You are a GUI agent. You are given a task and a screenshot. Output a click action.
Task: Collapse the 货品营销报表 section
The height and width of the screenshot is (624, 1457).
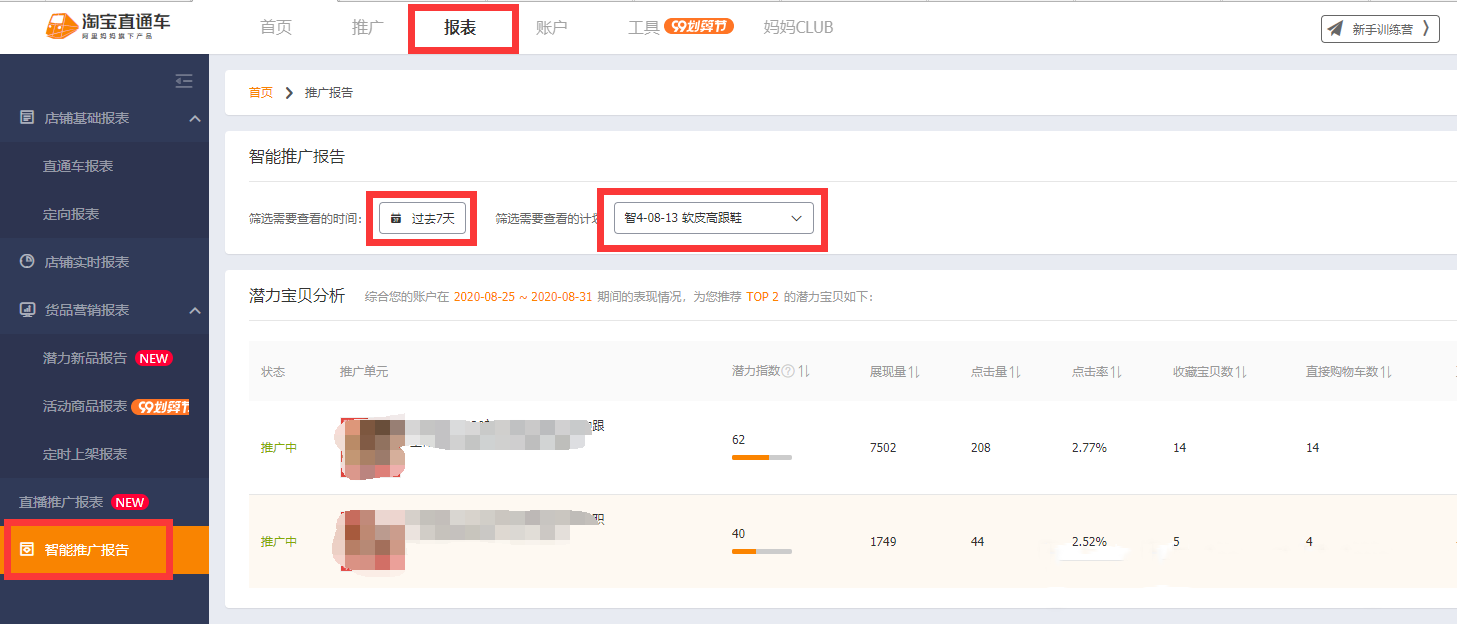pyautogui.click(x=196, y=309)
